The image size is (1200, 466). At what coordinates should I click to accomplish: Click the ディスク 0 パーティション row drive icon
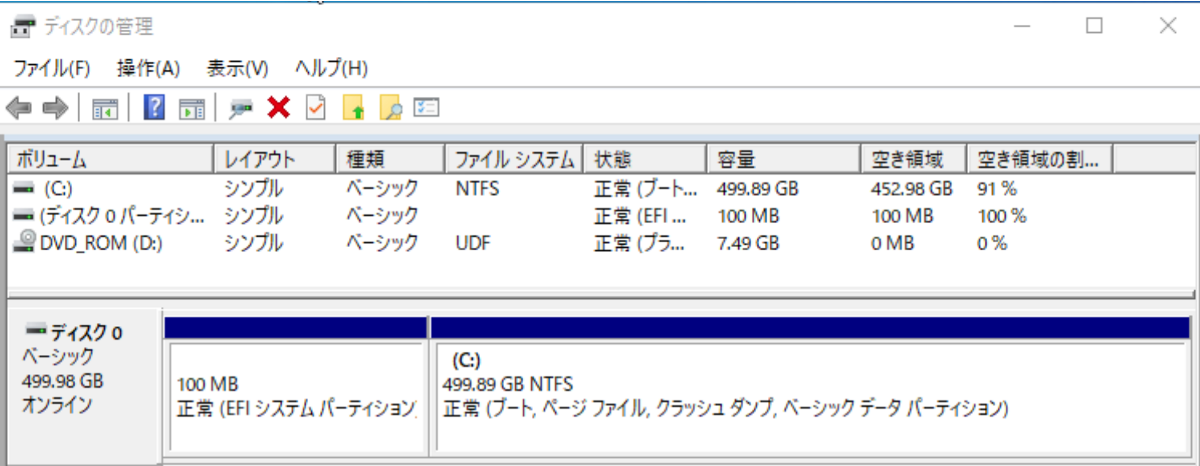pos(24,215)
